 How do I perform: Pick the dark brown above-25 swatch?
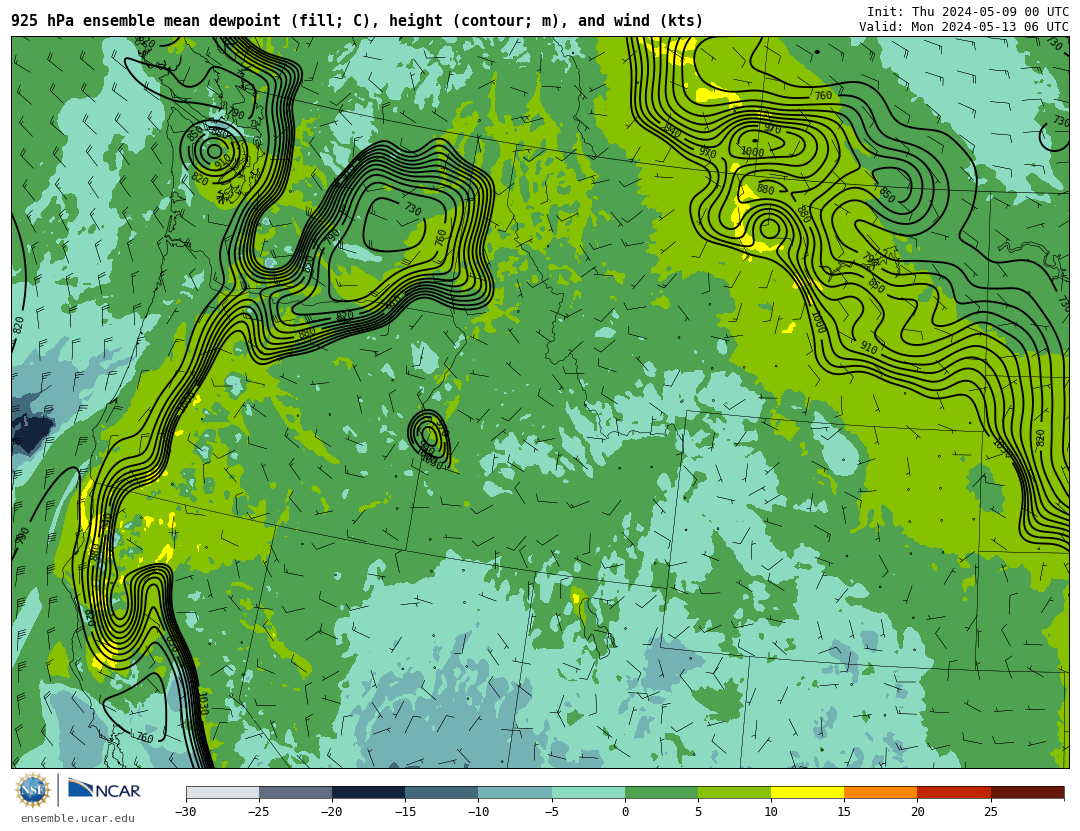click(x=1028, y=792)
